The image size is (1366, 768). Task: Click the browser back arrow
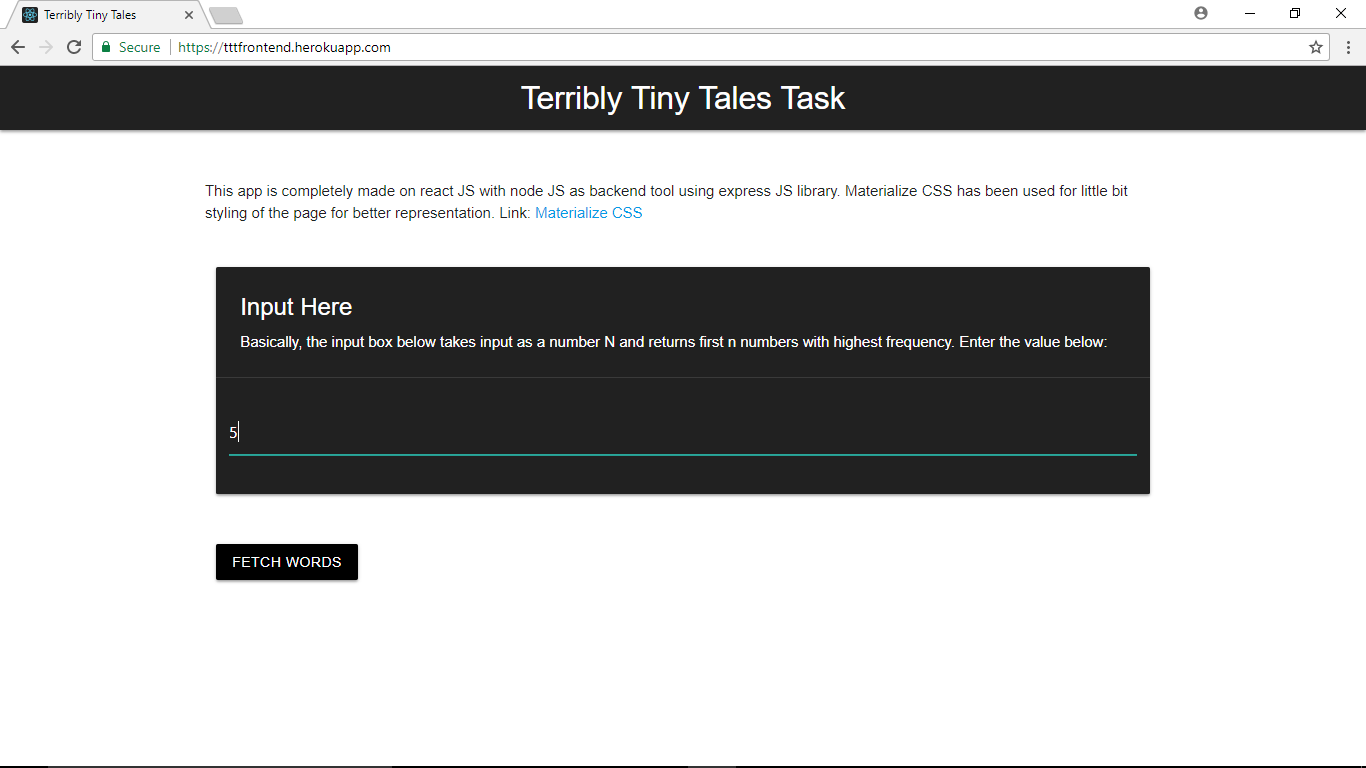tap(18, 47)
